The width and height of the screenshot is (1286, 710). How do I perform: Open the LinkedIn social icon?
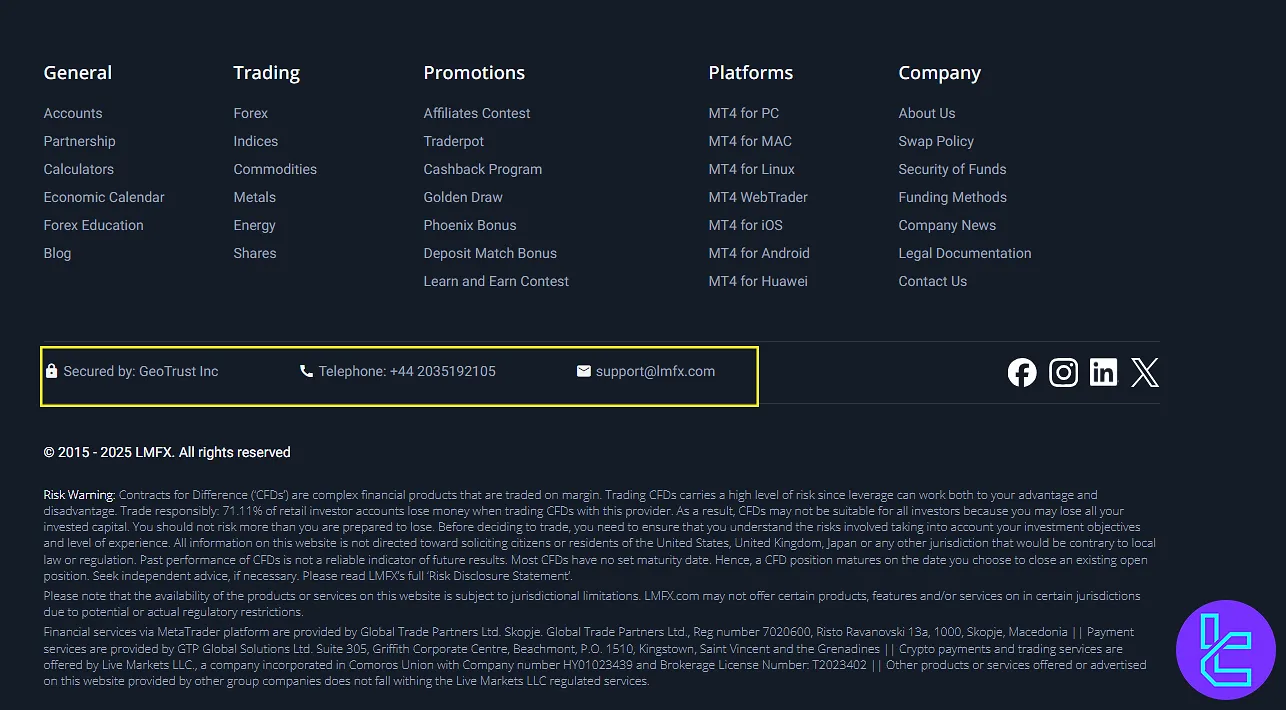[x=1104, y=373]
